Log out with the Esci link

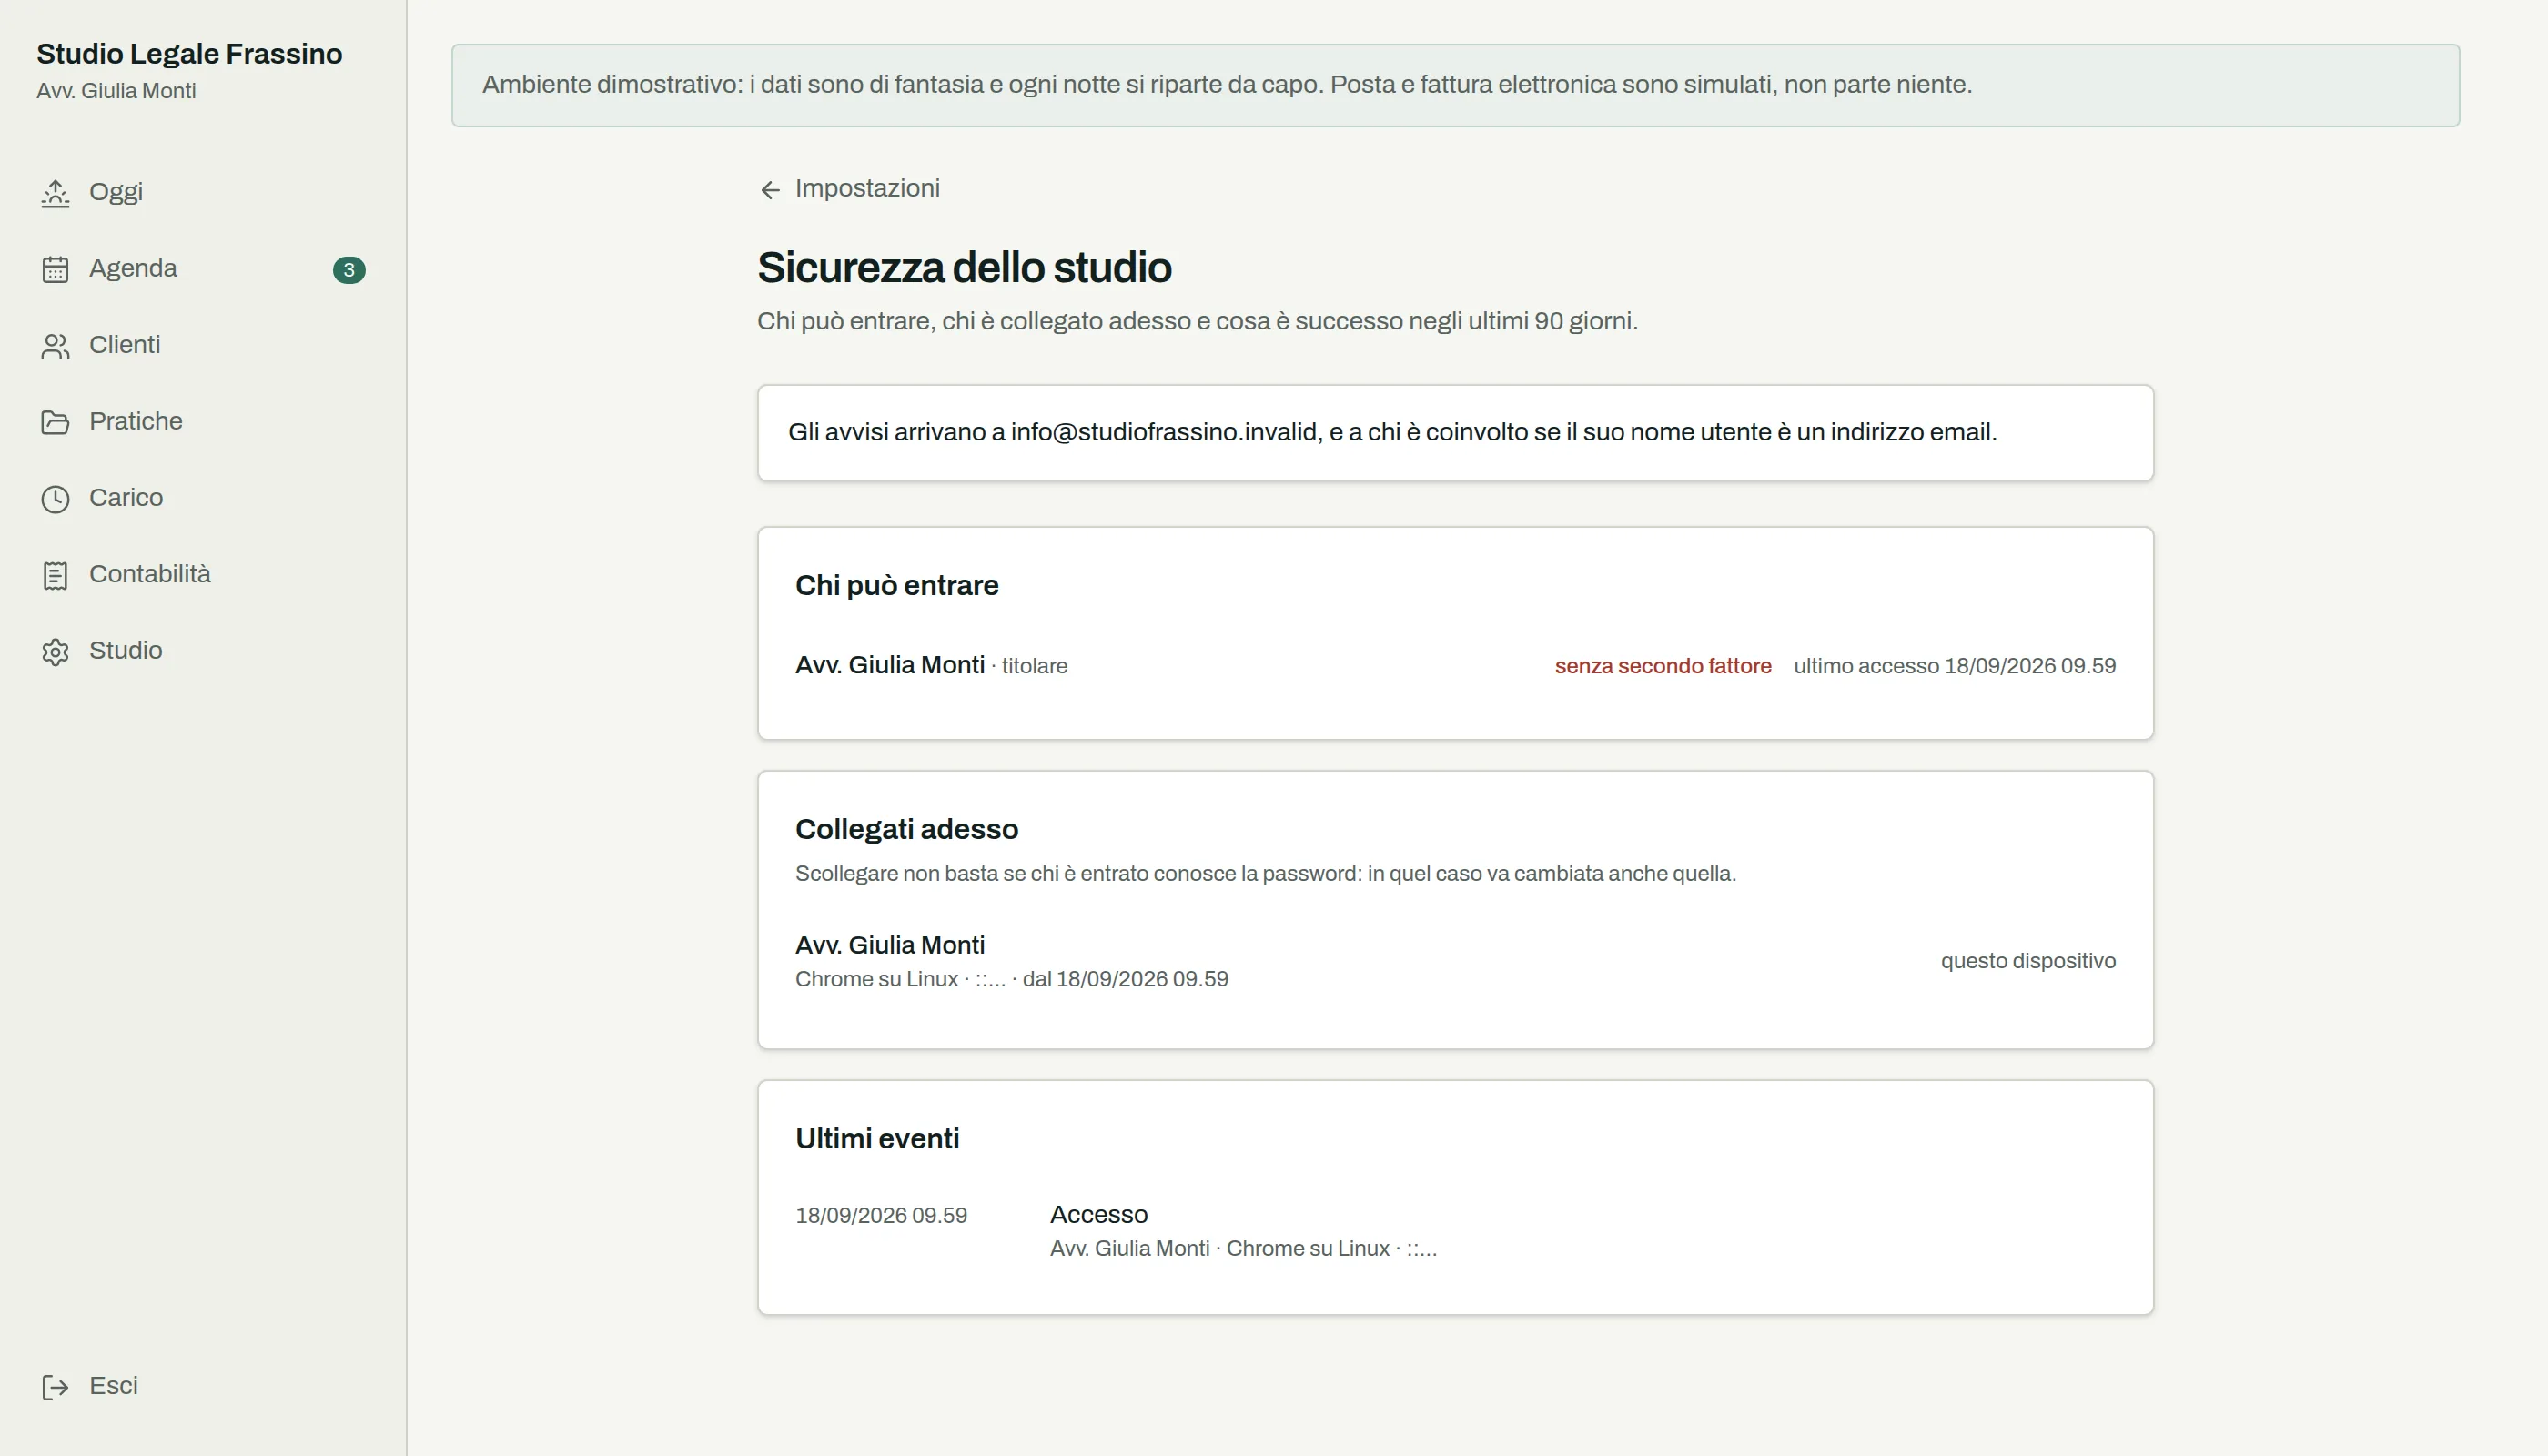point(203,1386)
